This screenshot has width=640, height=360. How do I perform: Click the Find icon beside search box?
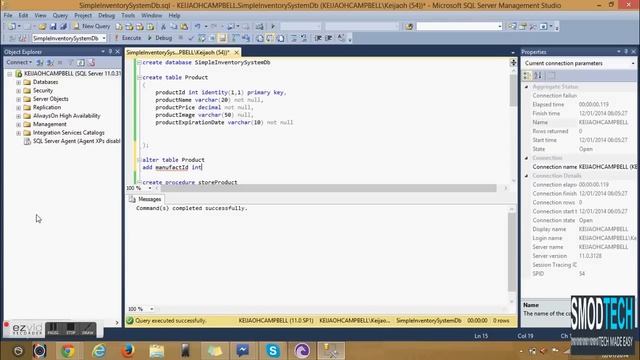[x=409, y=27]
